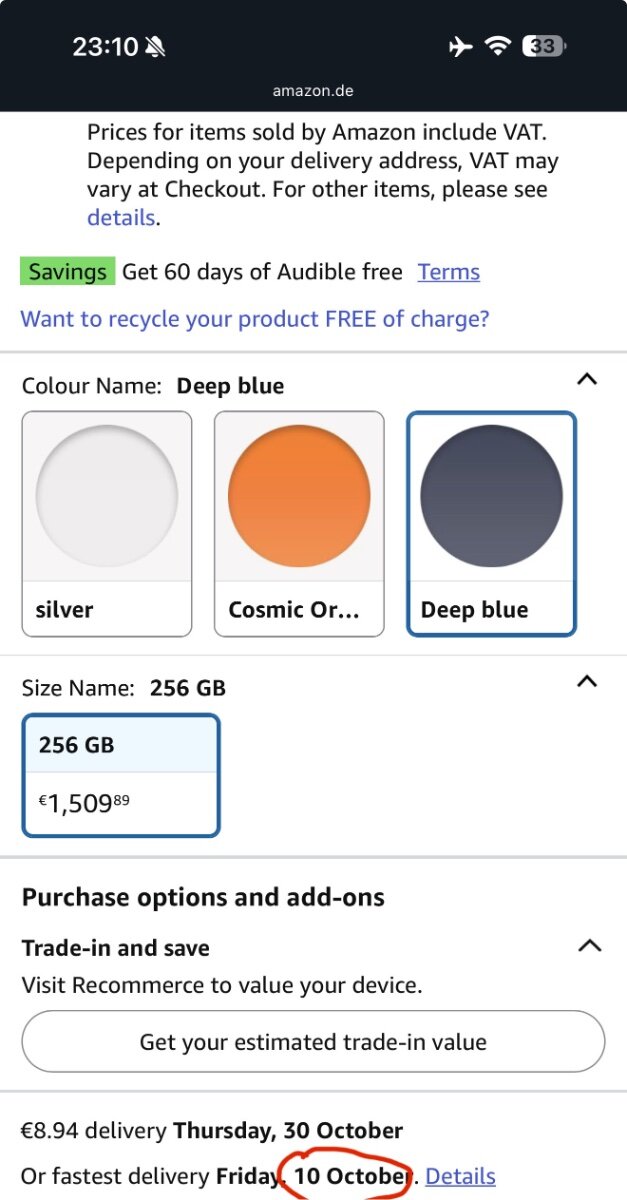Open the VAT details link
The image size is (627, 1200).
(x=121, y=217)
